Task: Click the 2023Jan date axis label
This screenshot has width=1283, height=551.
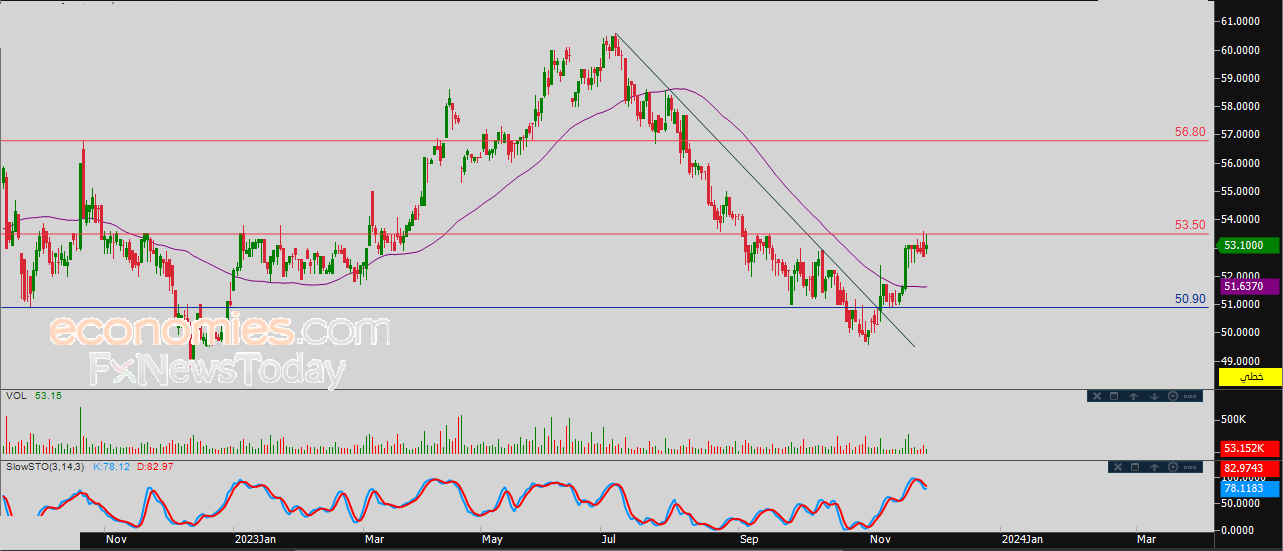Action: tap(255, 539)
